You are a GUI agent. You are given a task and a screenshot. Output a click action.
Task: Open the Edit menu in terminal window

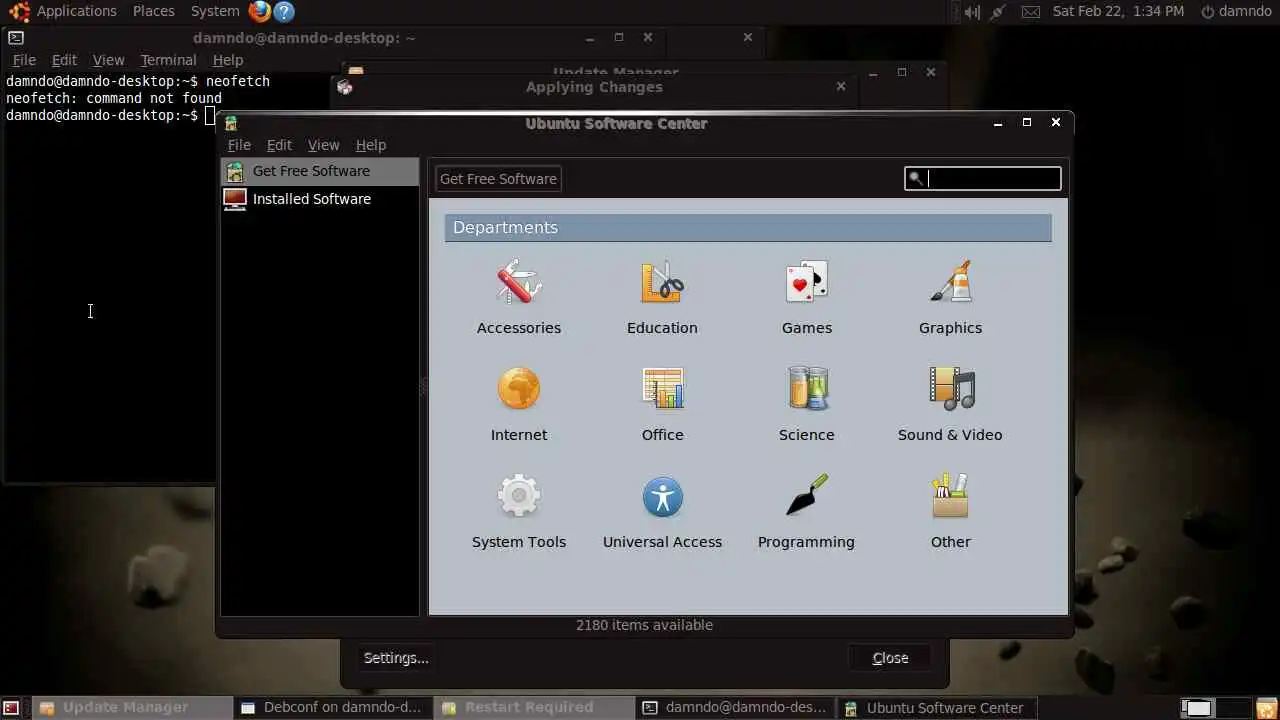[x=64, y=60]
